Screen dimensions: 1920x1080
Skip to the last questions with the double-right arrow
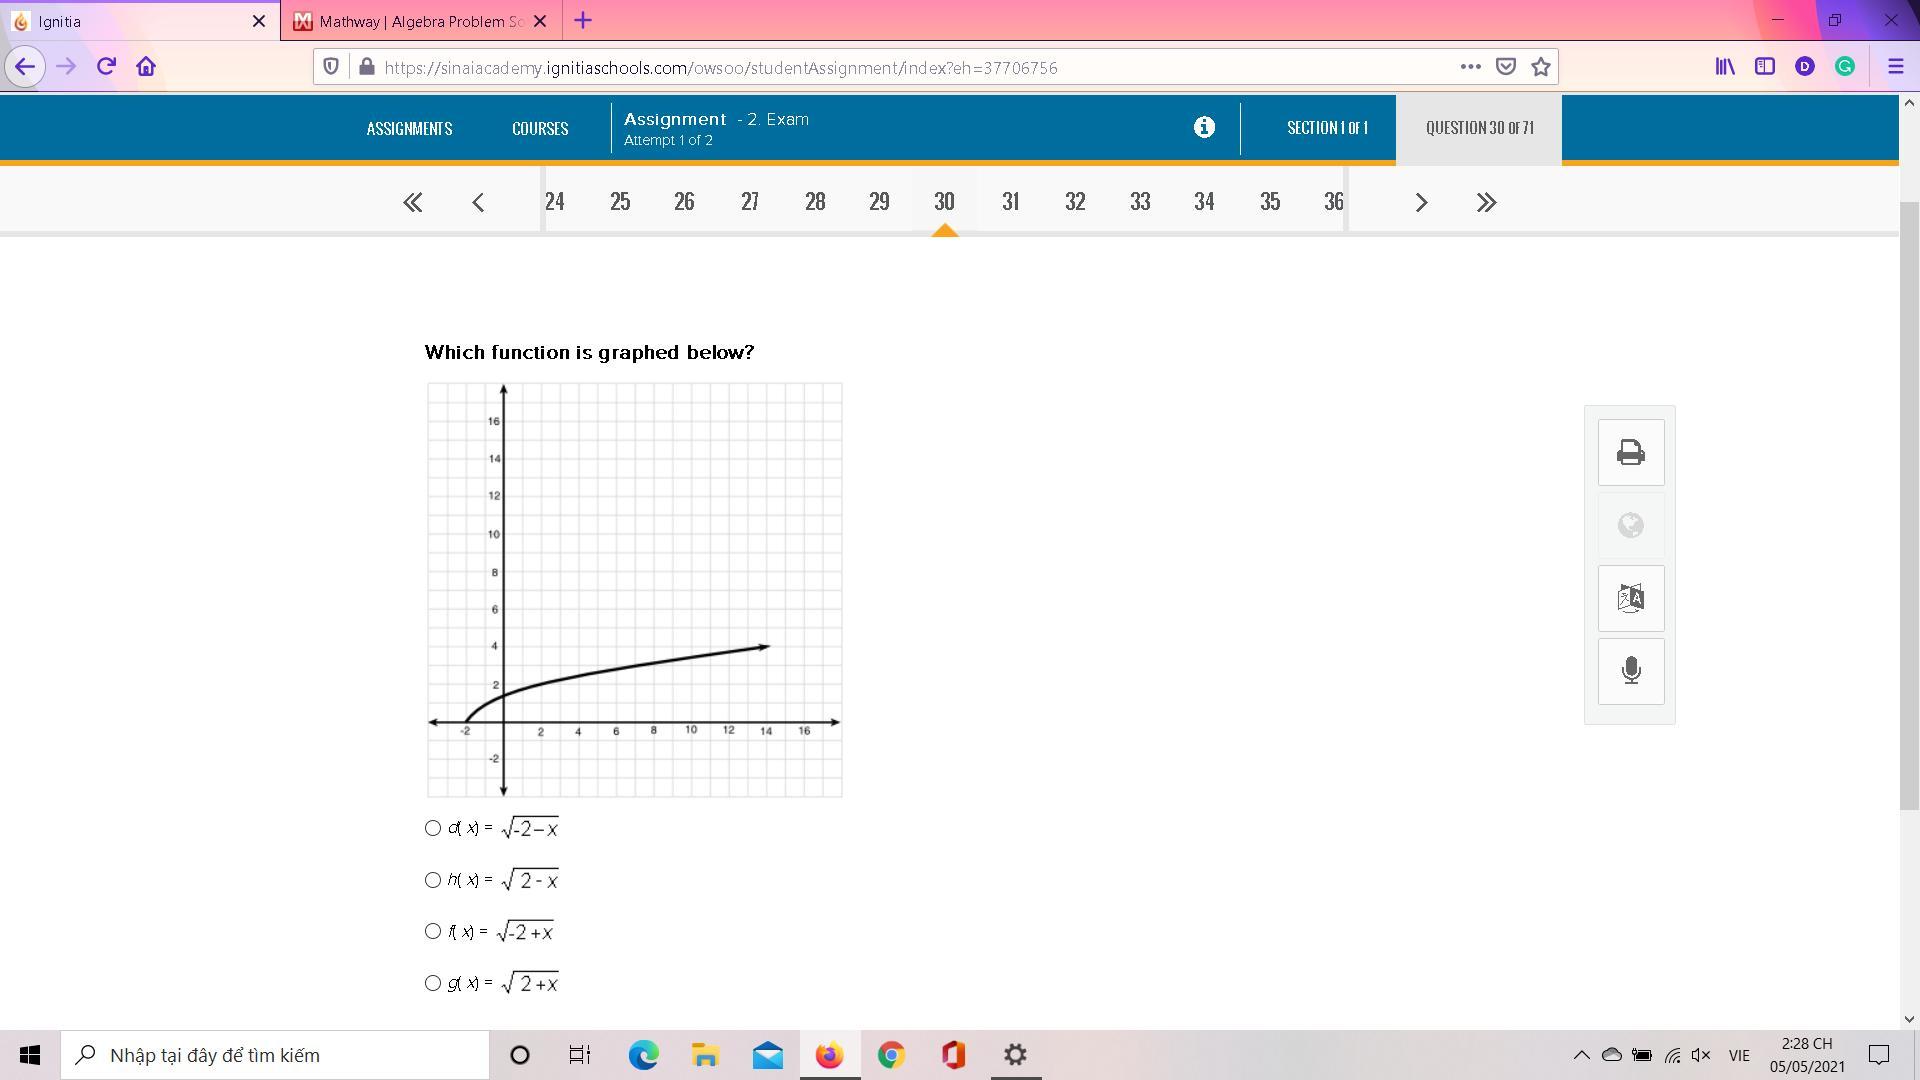click(1486, 203)
